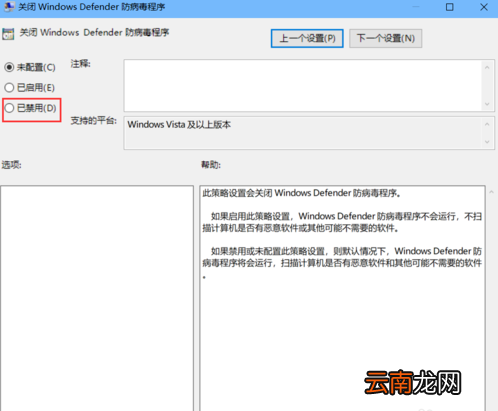The height and width of the screenshot is (411, 498).
Task: Click the up arrow of the 帮助 pane scrollbar
Action: click(491, 192)
